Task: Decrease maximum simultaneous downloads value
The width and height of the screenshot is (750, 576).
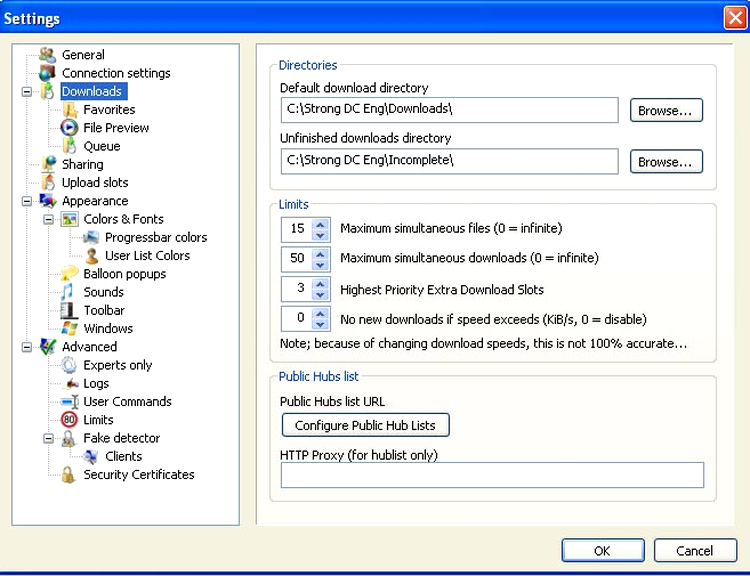Action: [x=320, y=265]
